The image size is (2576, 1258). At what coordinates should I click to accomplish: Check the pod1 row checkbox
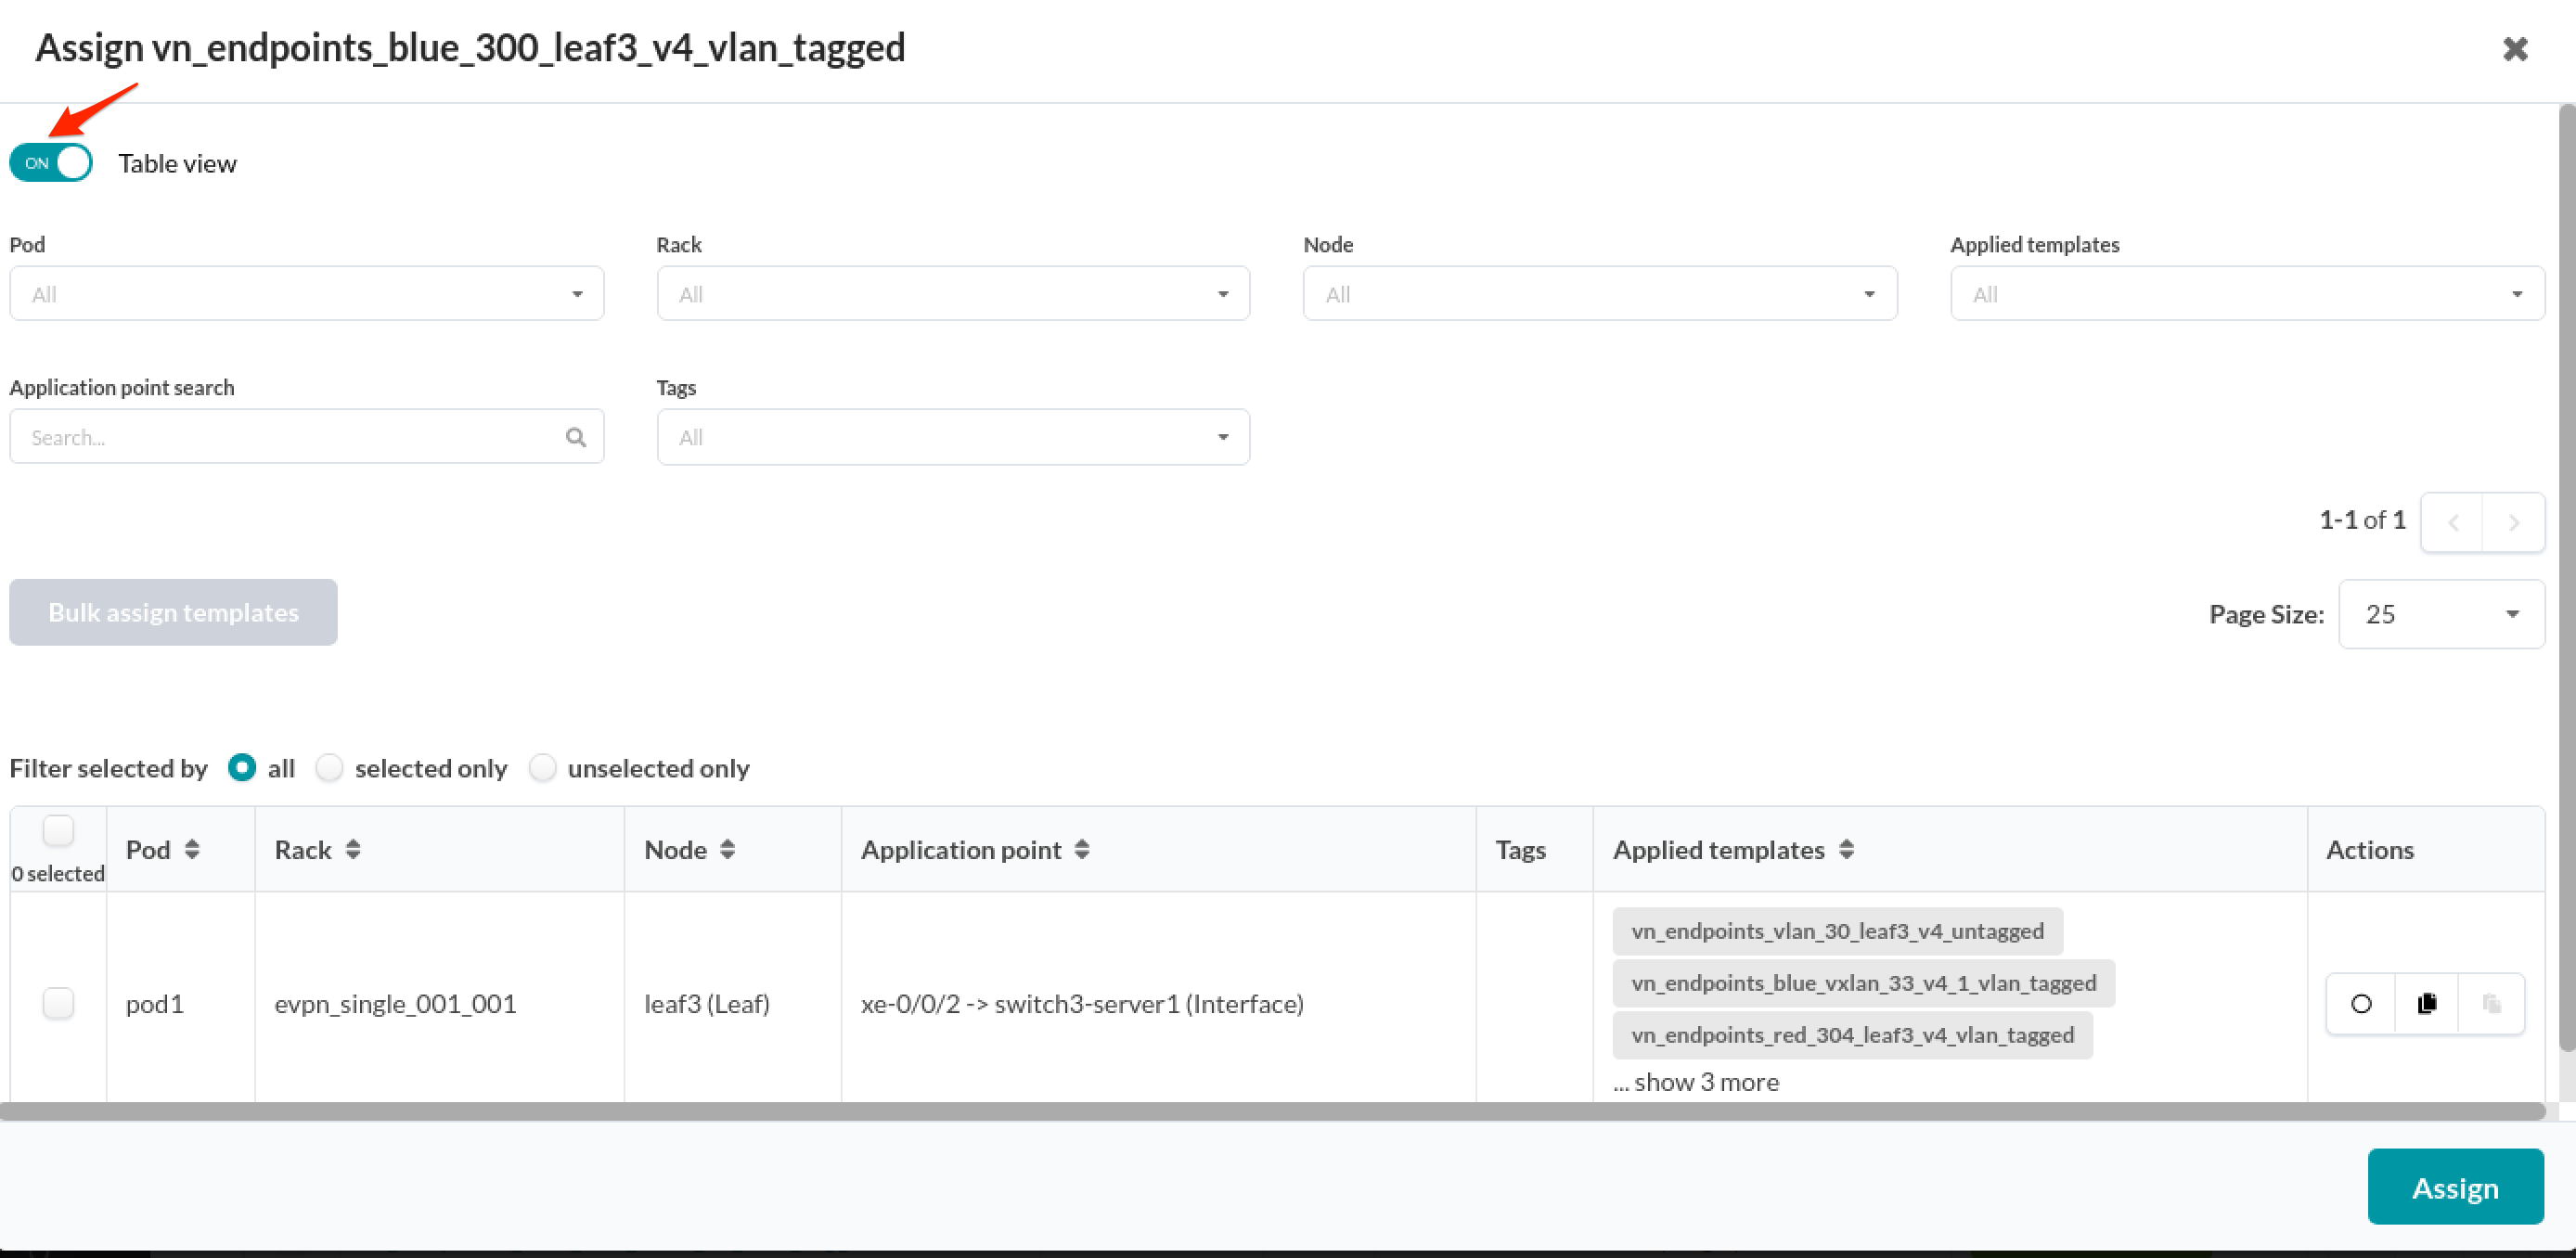coord(58,1003)
